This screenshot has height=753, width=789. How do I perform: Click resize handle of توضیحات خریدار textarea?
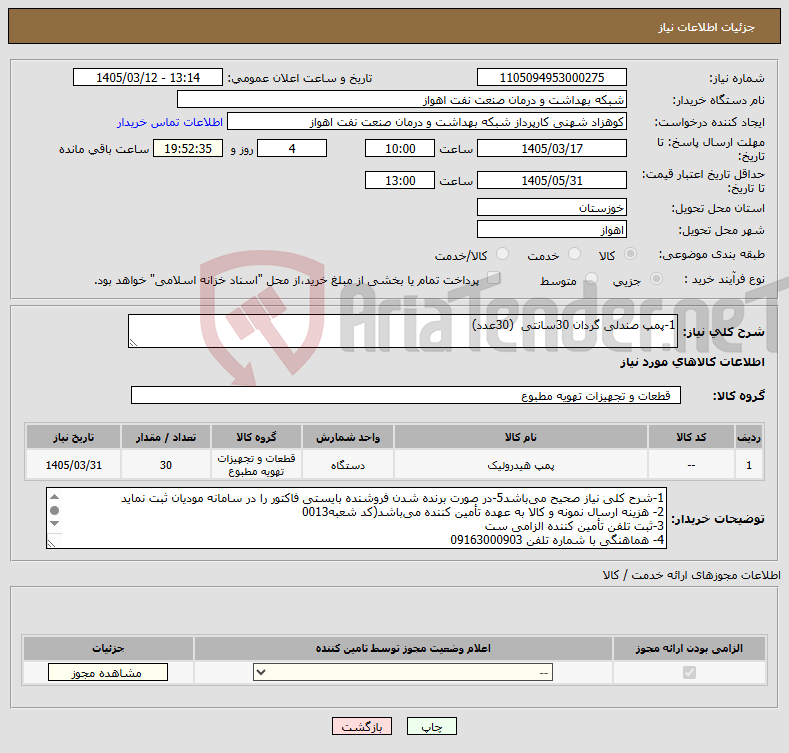tap(51, 544)
